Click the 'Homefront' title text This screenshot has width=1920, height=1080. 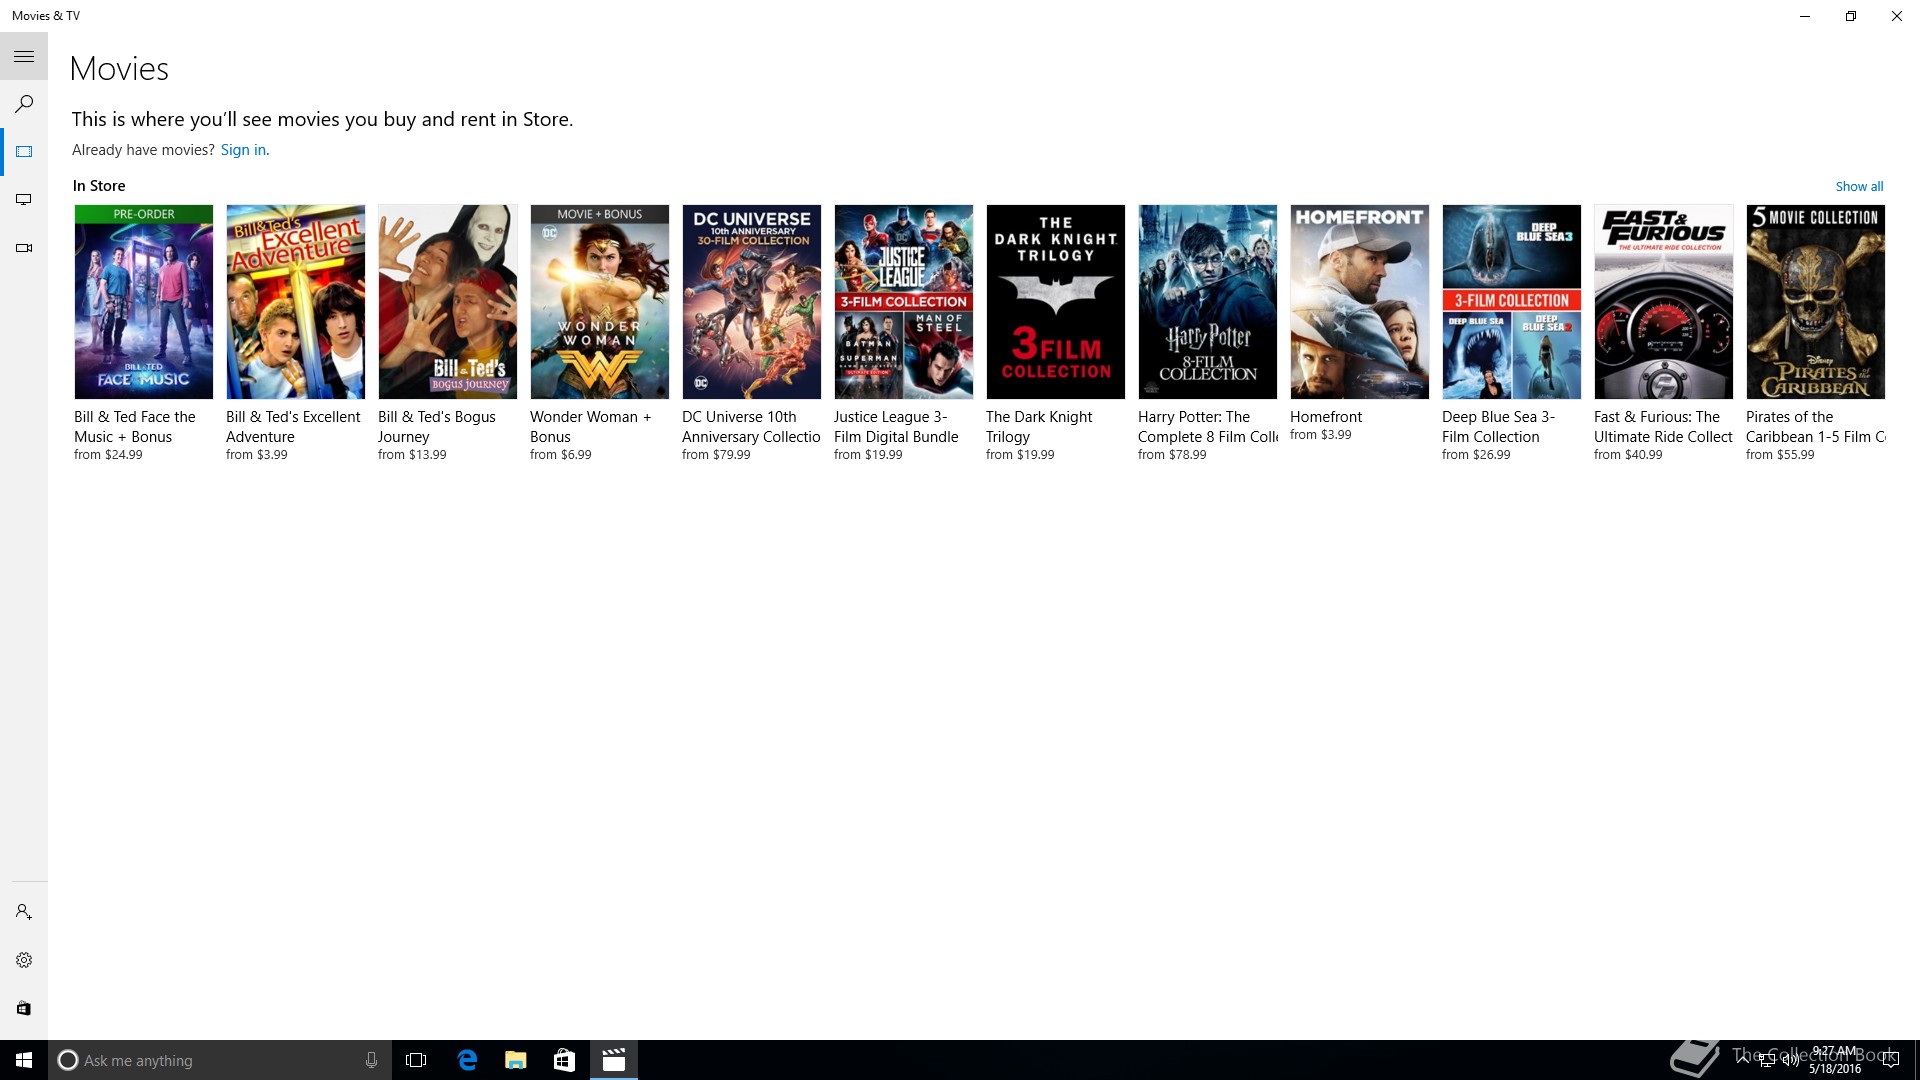click(x=1326, y=417)
